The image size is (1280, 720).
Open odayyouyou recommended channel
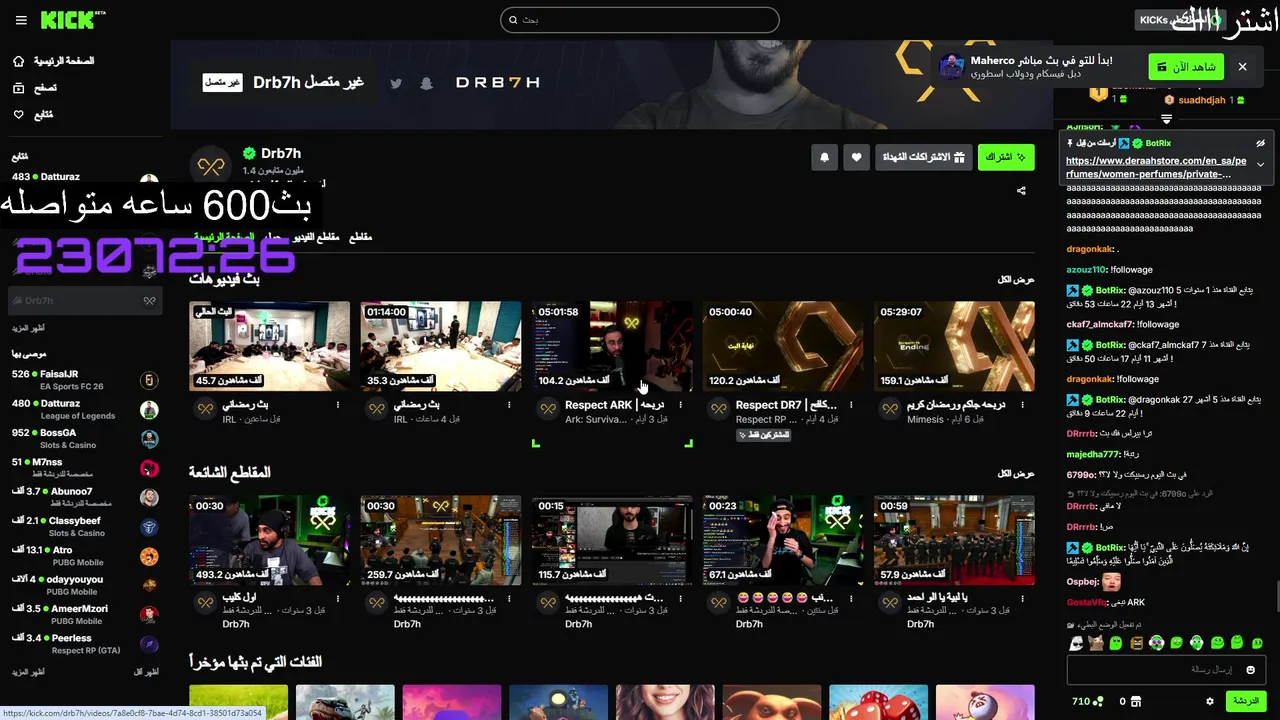(85, 585)
